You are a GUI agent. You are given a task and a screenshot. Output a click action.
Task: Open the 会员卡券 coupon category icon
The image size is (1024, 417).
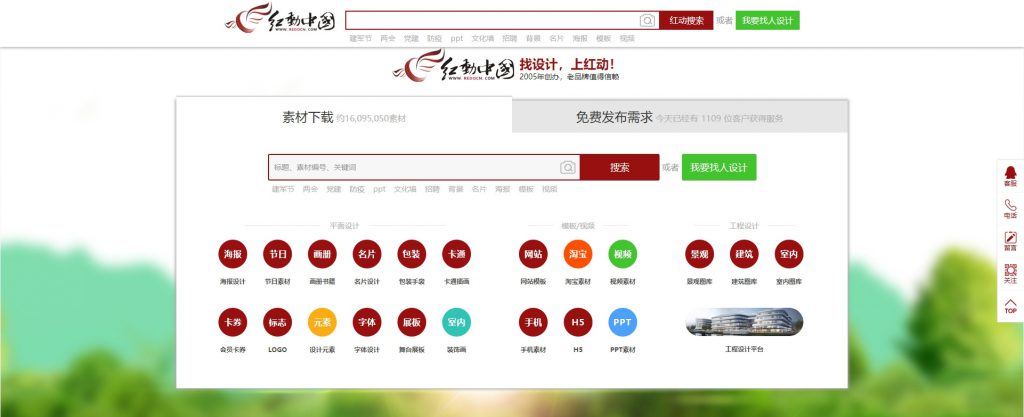coord(232,322)
